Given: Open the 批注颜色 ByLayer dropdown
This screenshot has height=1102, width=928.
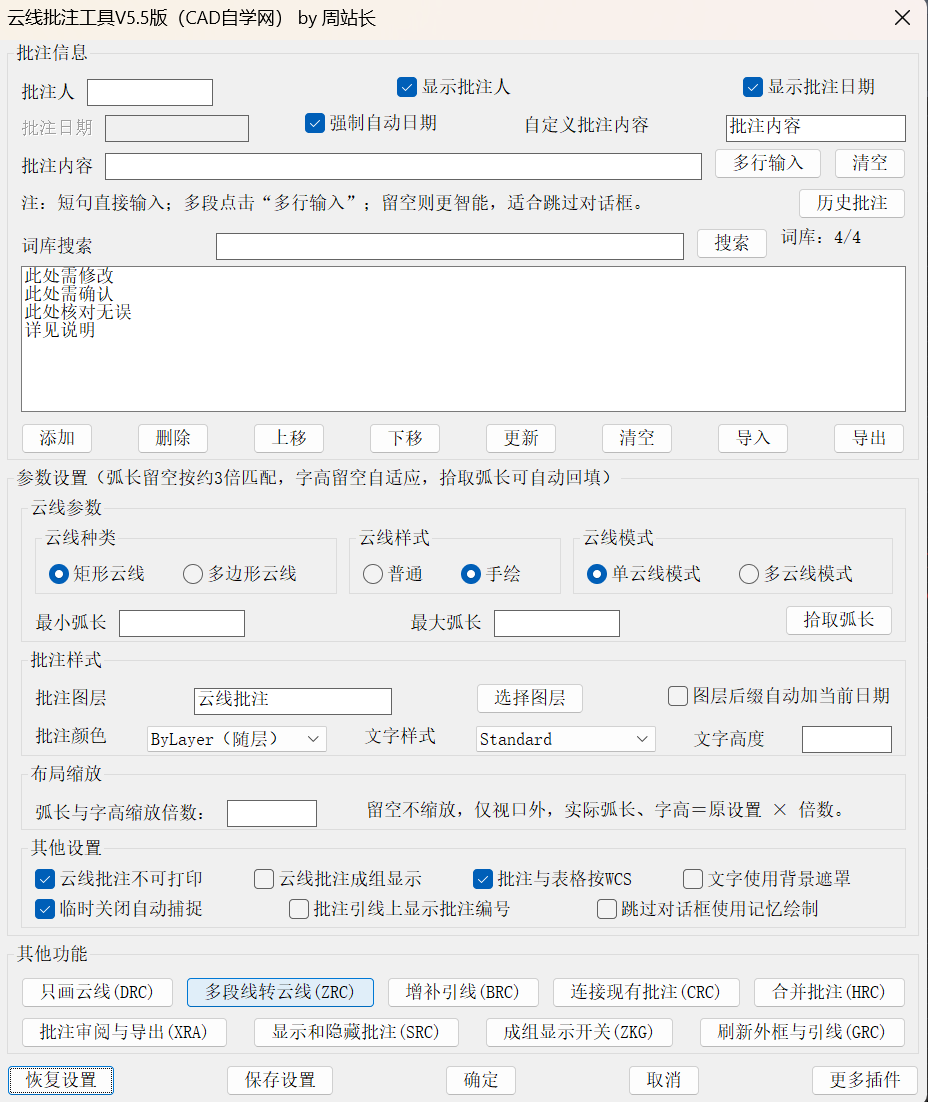Looking at the screenshot, I should tap(236, 739).
